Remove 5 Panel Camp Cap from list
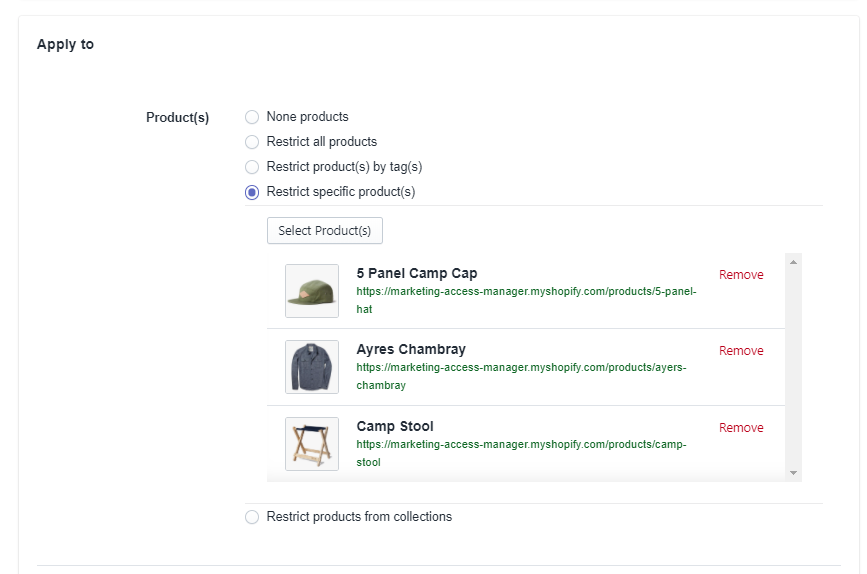 click(x=741, y=275)
